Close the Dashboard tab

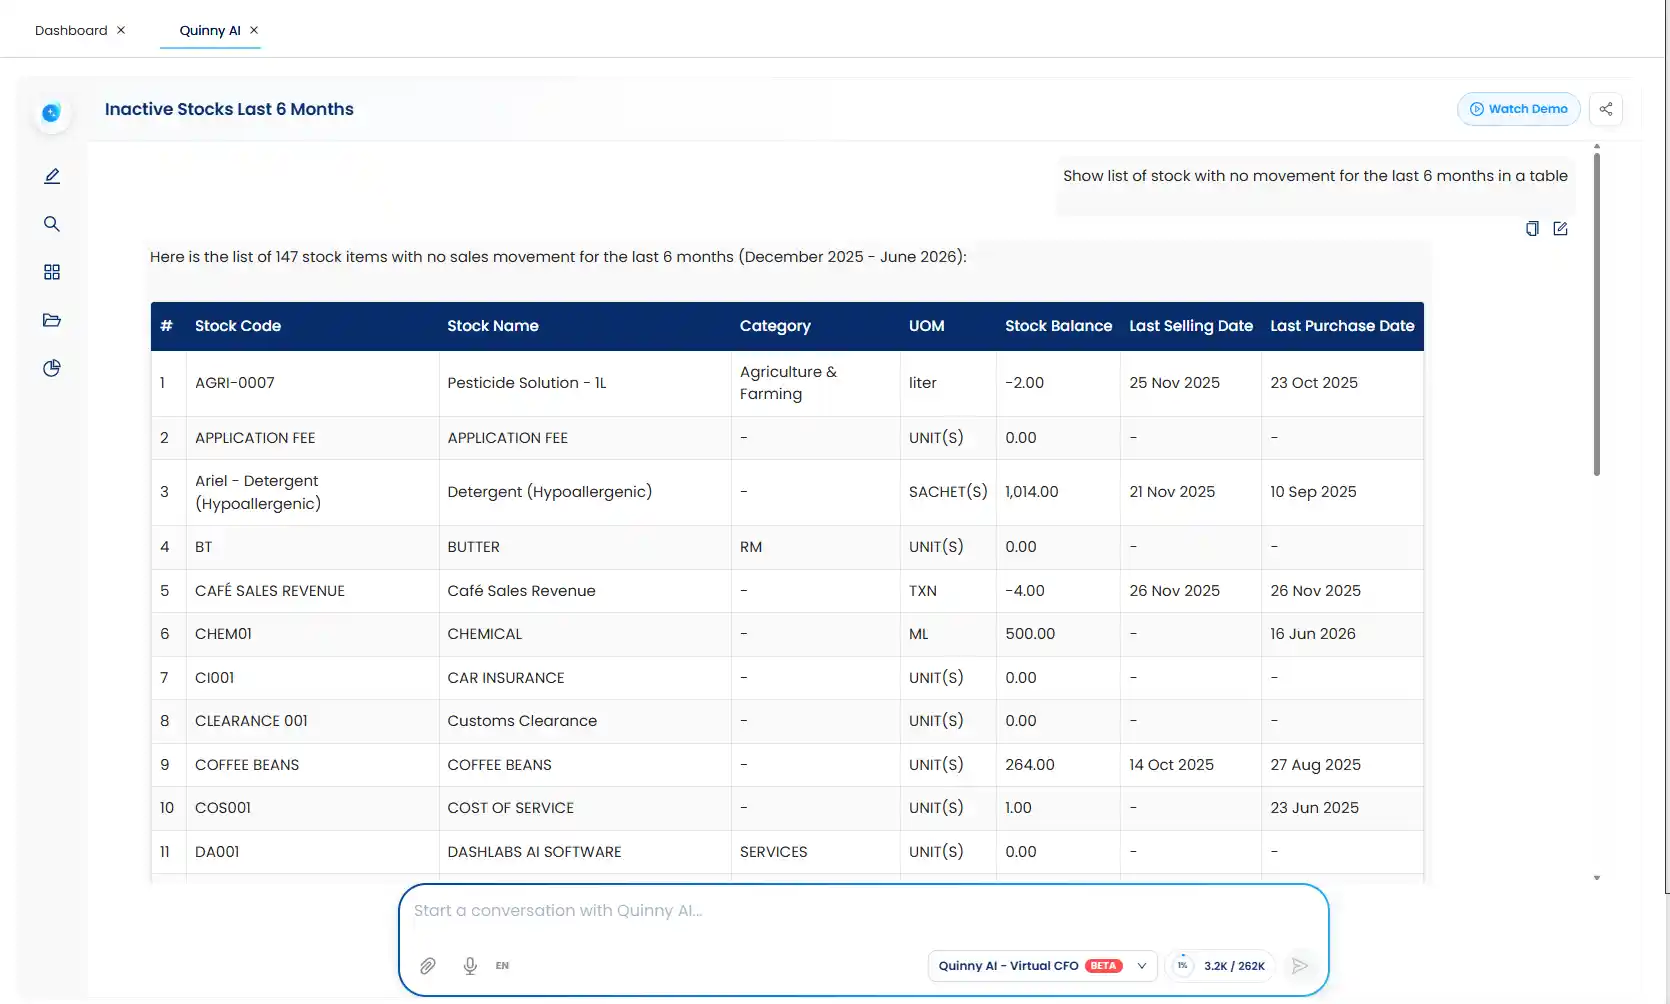click(x=121, y=30)
